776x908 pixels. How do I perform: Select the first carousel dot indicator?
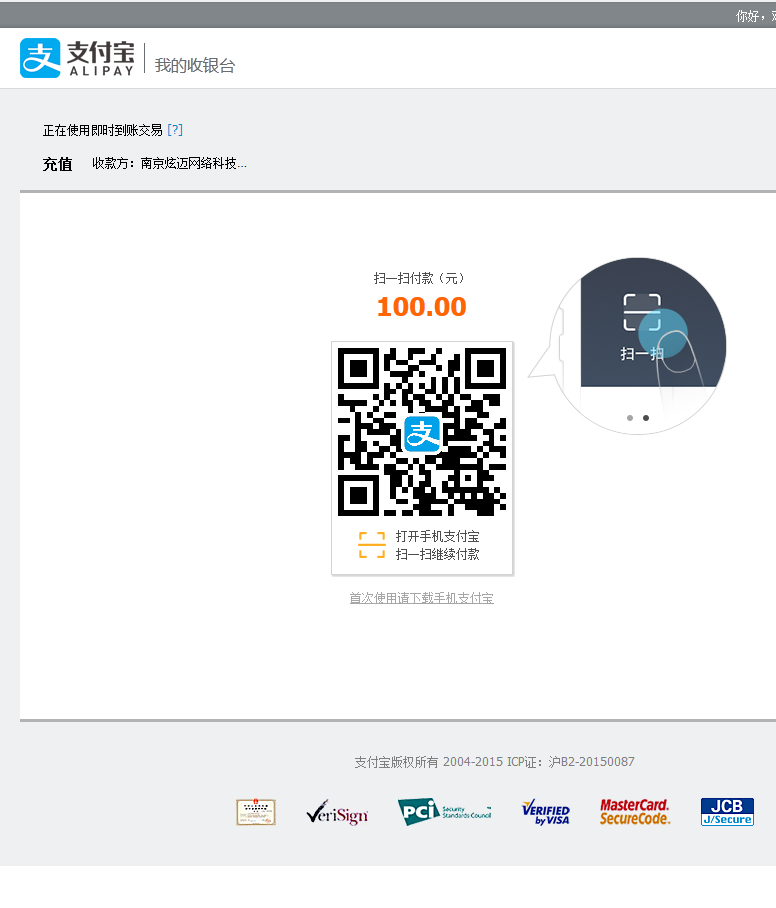tap(630, 418)
